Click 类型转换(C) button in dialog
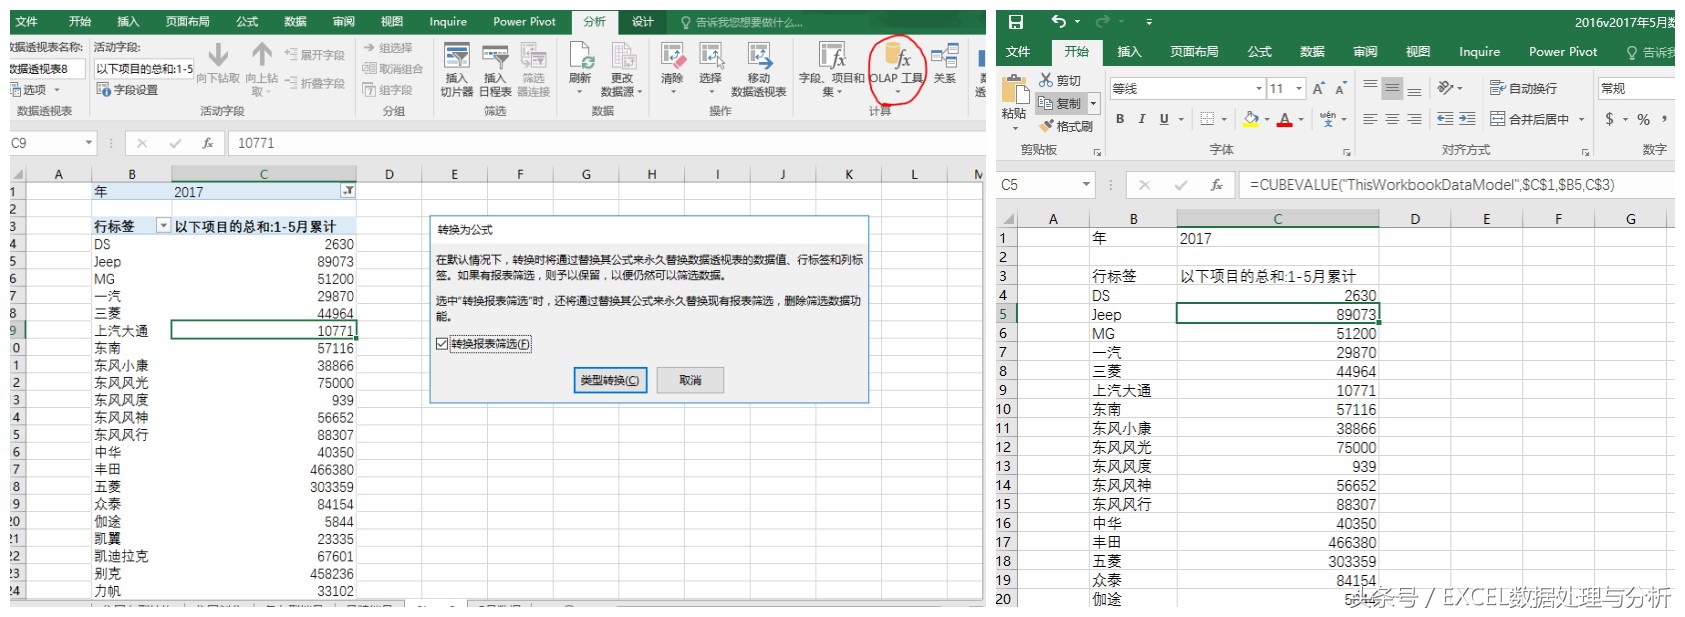The width and height of the screenshot is (1685, 617). click(610, 380)
